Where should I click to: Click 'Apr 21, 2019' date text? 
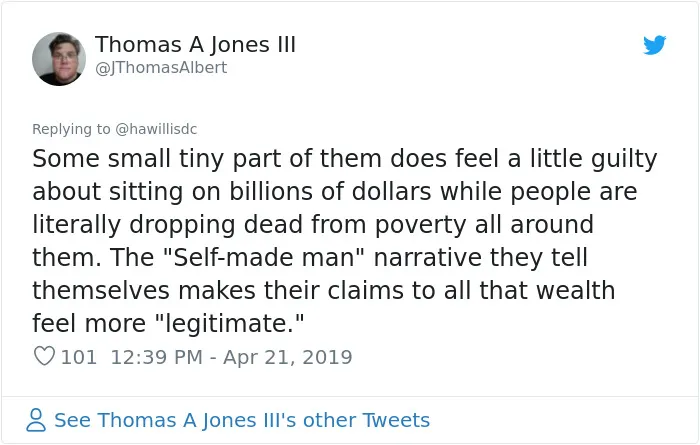click(x=288, y=357)
